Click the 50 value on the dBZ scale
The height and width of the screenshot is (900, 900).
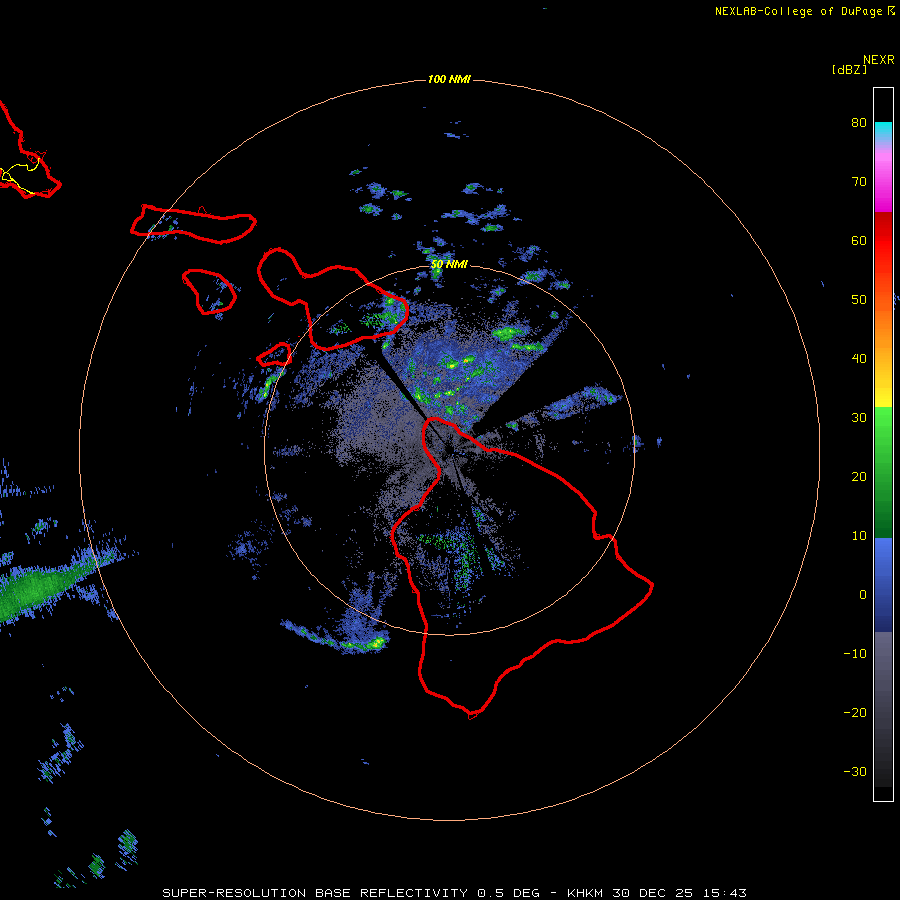tap(859, 300)
